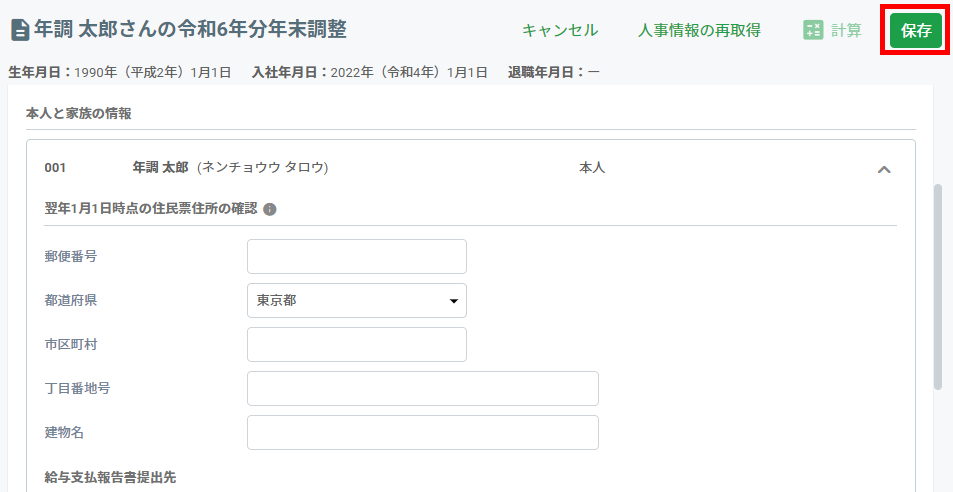This screenshot has width=953, height=492.
Task: Click the キャンセル link
Action: click(x=560, y=30)
